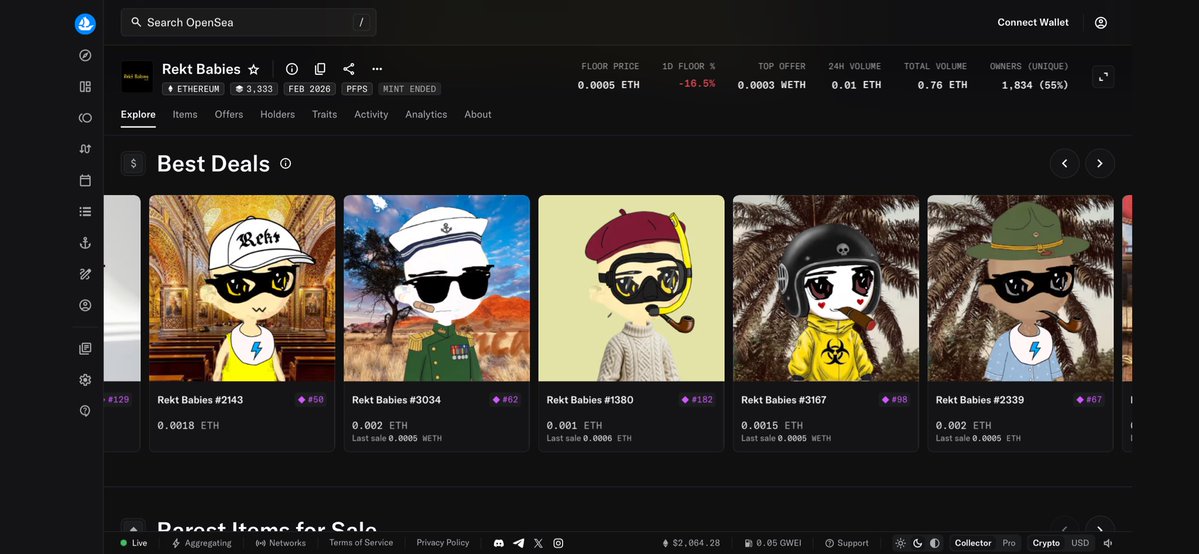Open the Studio pencil icon in sidebar
Image resolution: width=1199 pixels, height=554 pixels.
(x=85, y=274)
